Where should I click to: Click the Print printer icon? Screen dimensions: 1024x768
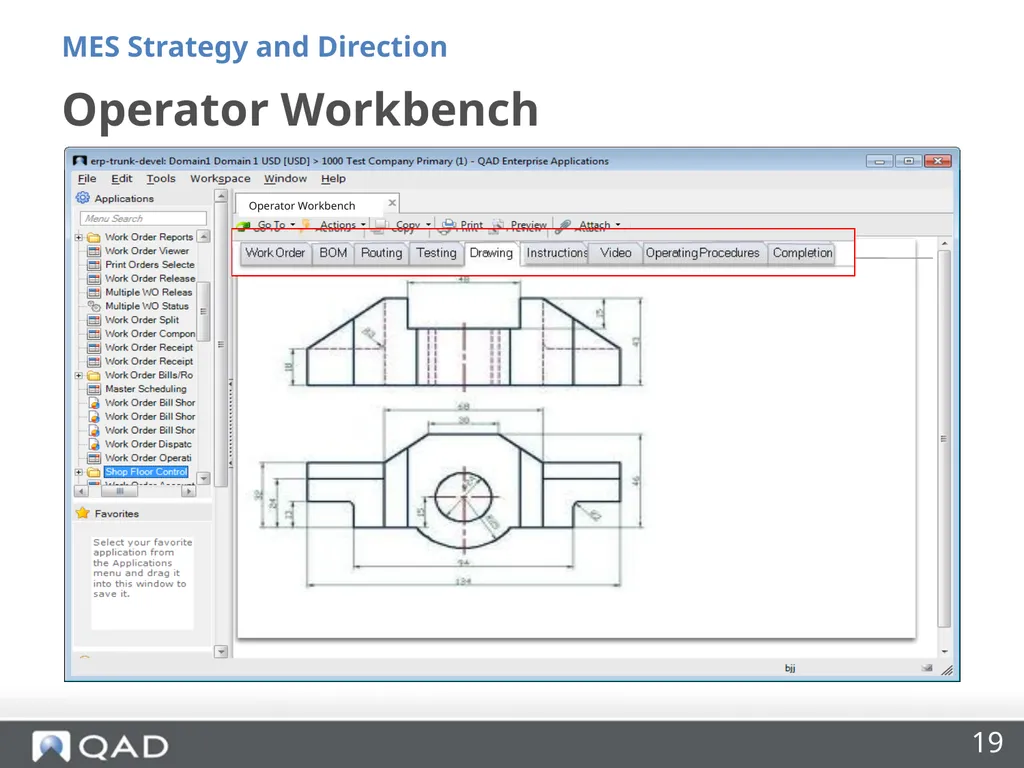click(x=447, y=226)
